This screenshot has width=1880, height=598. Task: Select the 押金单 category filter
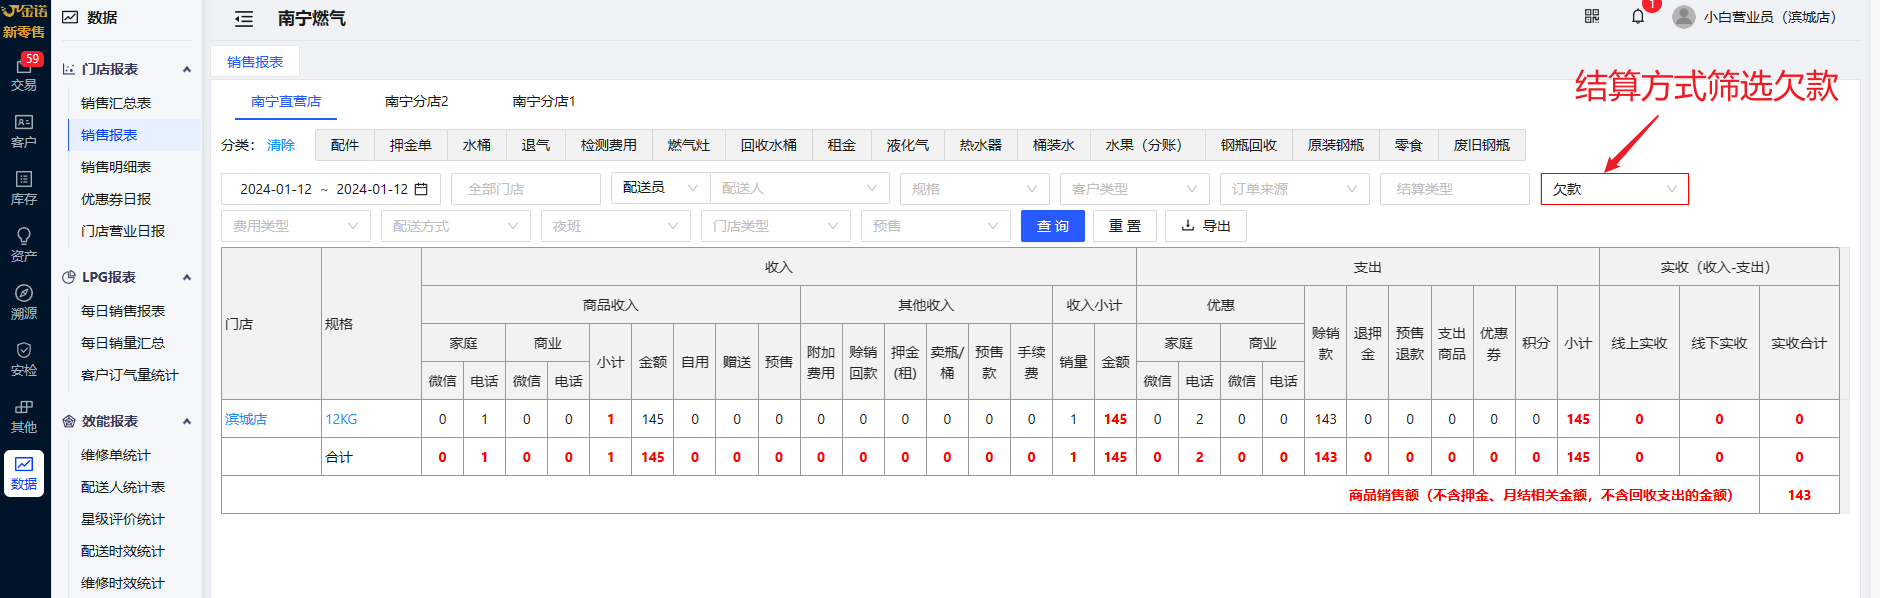click(x=411, y=145)
